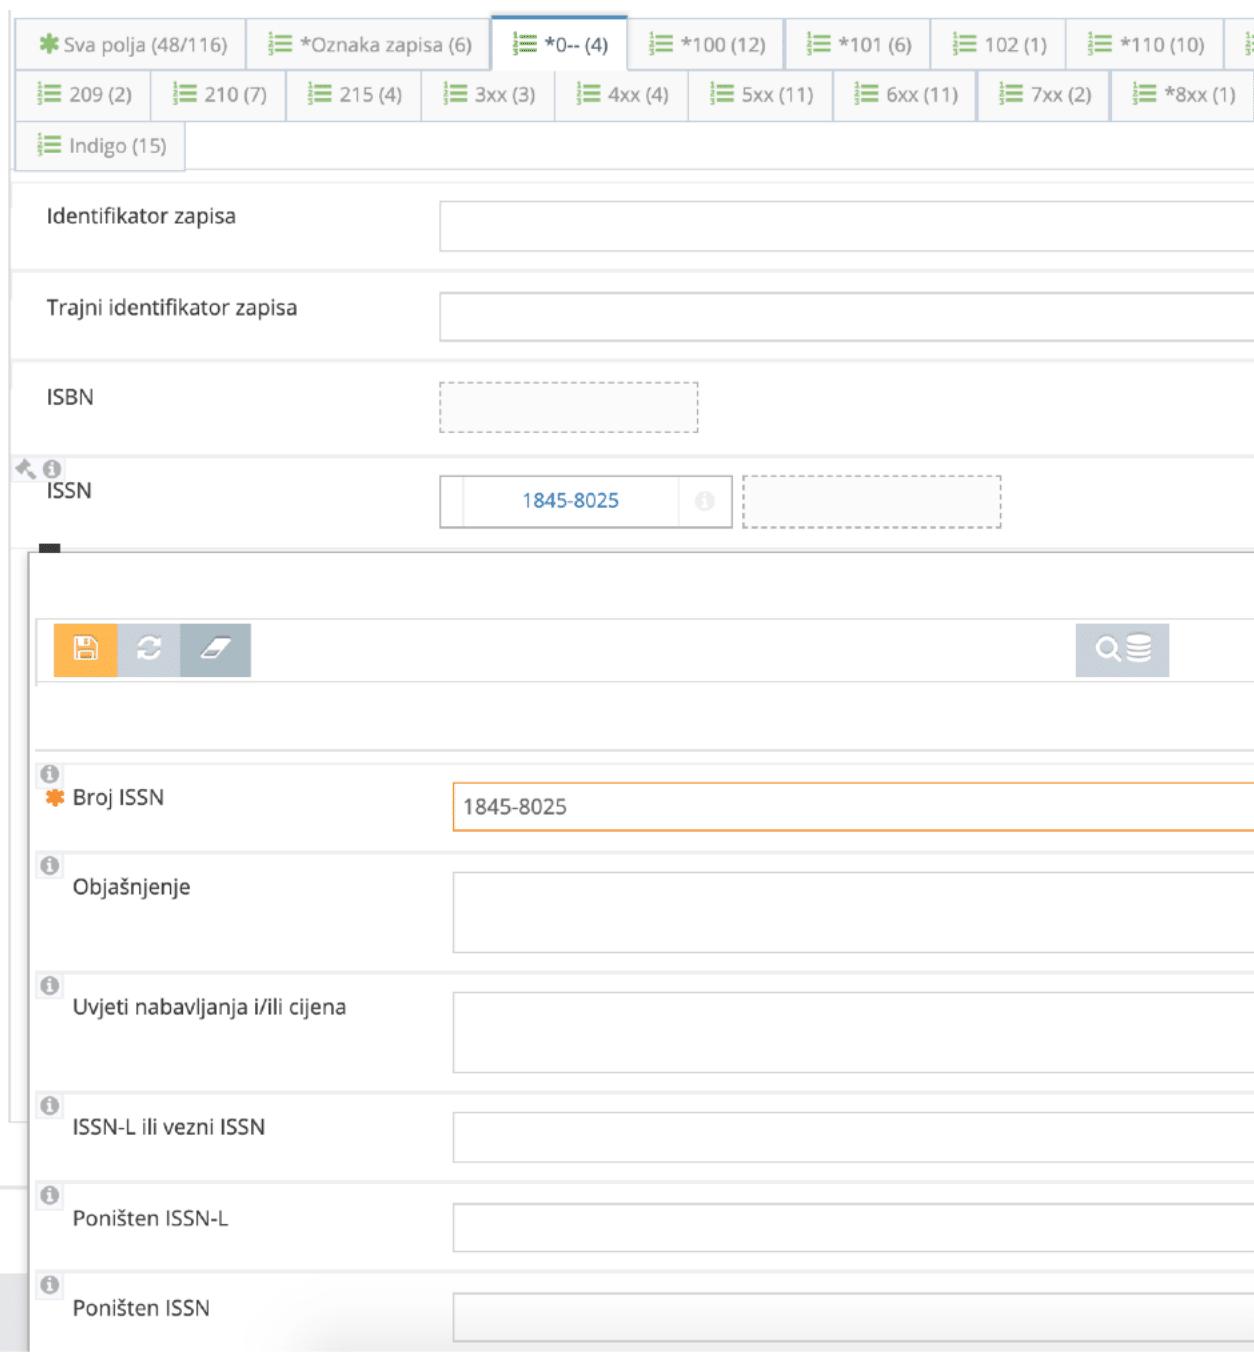The image size is (1254, 1354).
Task: Click the info icon above Poništen ISSN-L
Action: (x=49, y=1195)
